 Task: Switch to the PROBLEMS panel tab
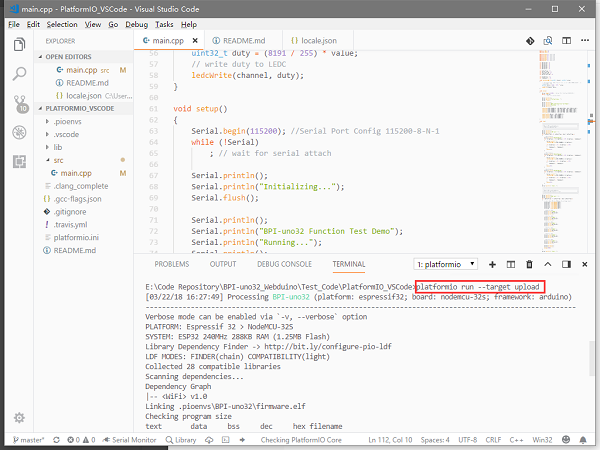(171, 264)
